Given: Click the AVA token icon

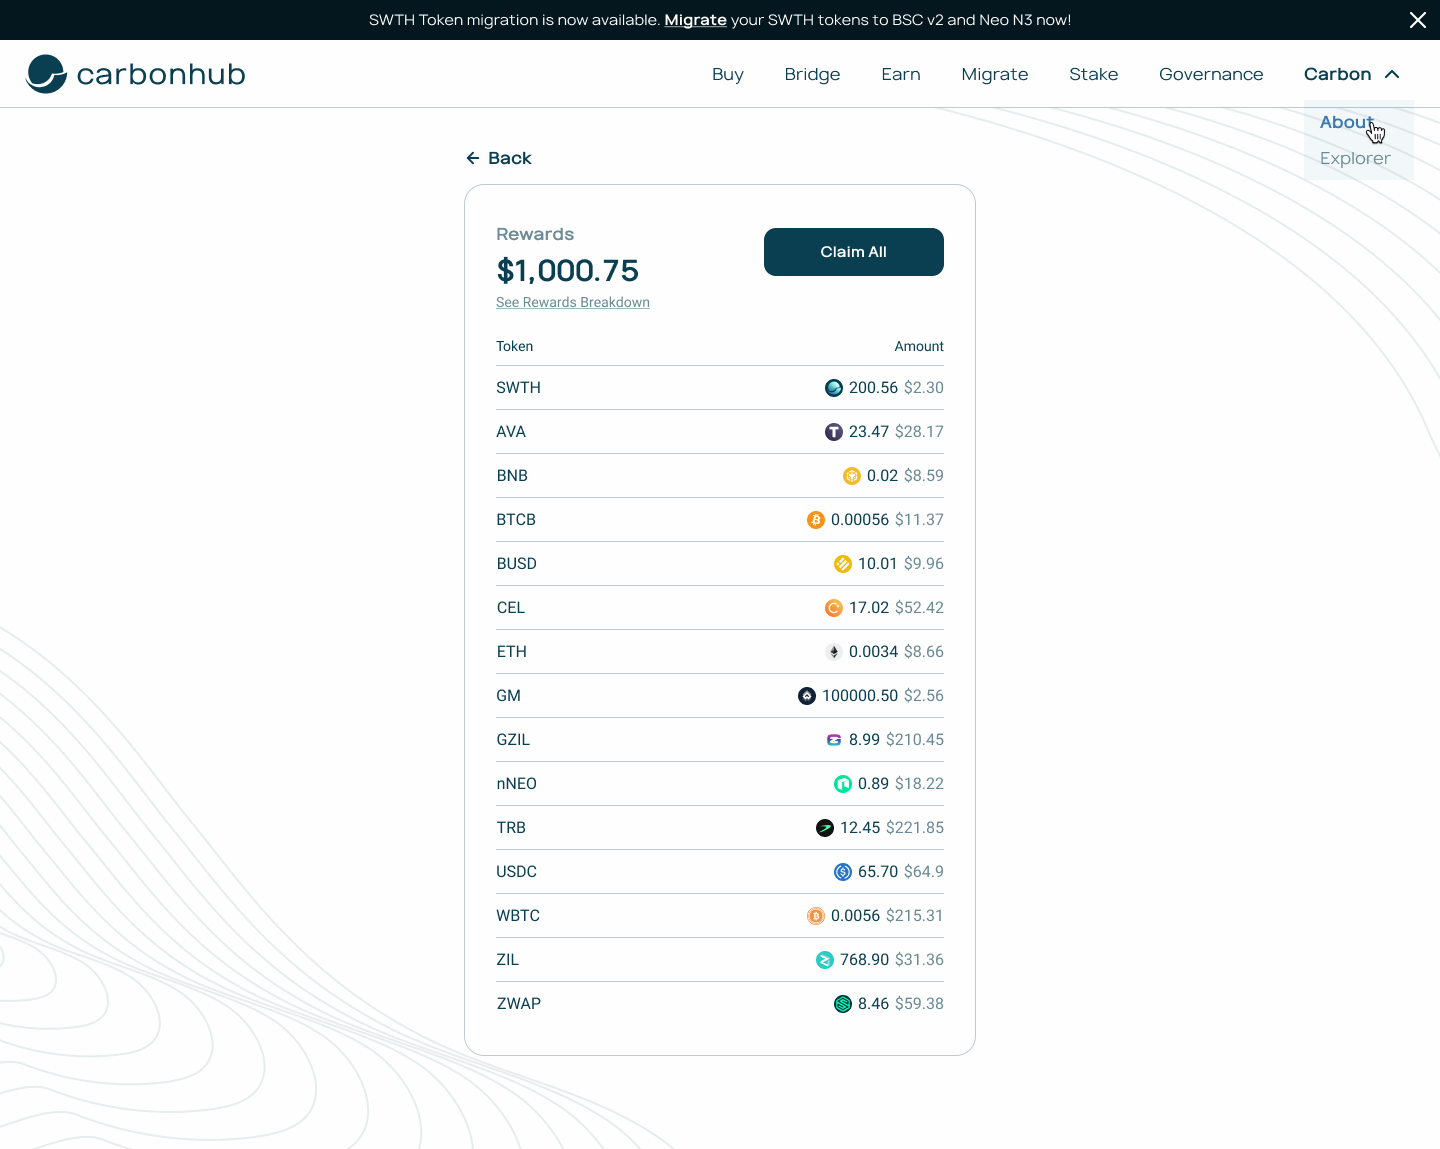Looking at the screenshot, I should click(834, 432).
